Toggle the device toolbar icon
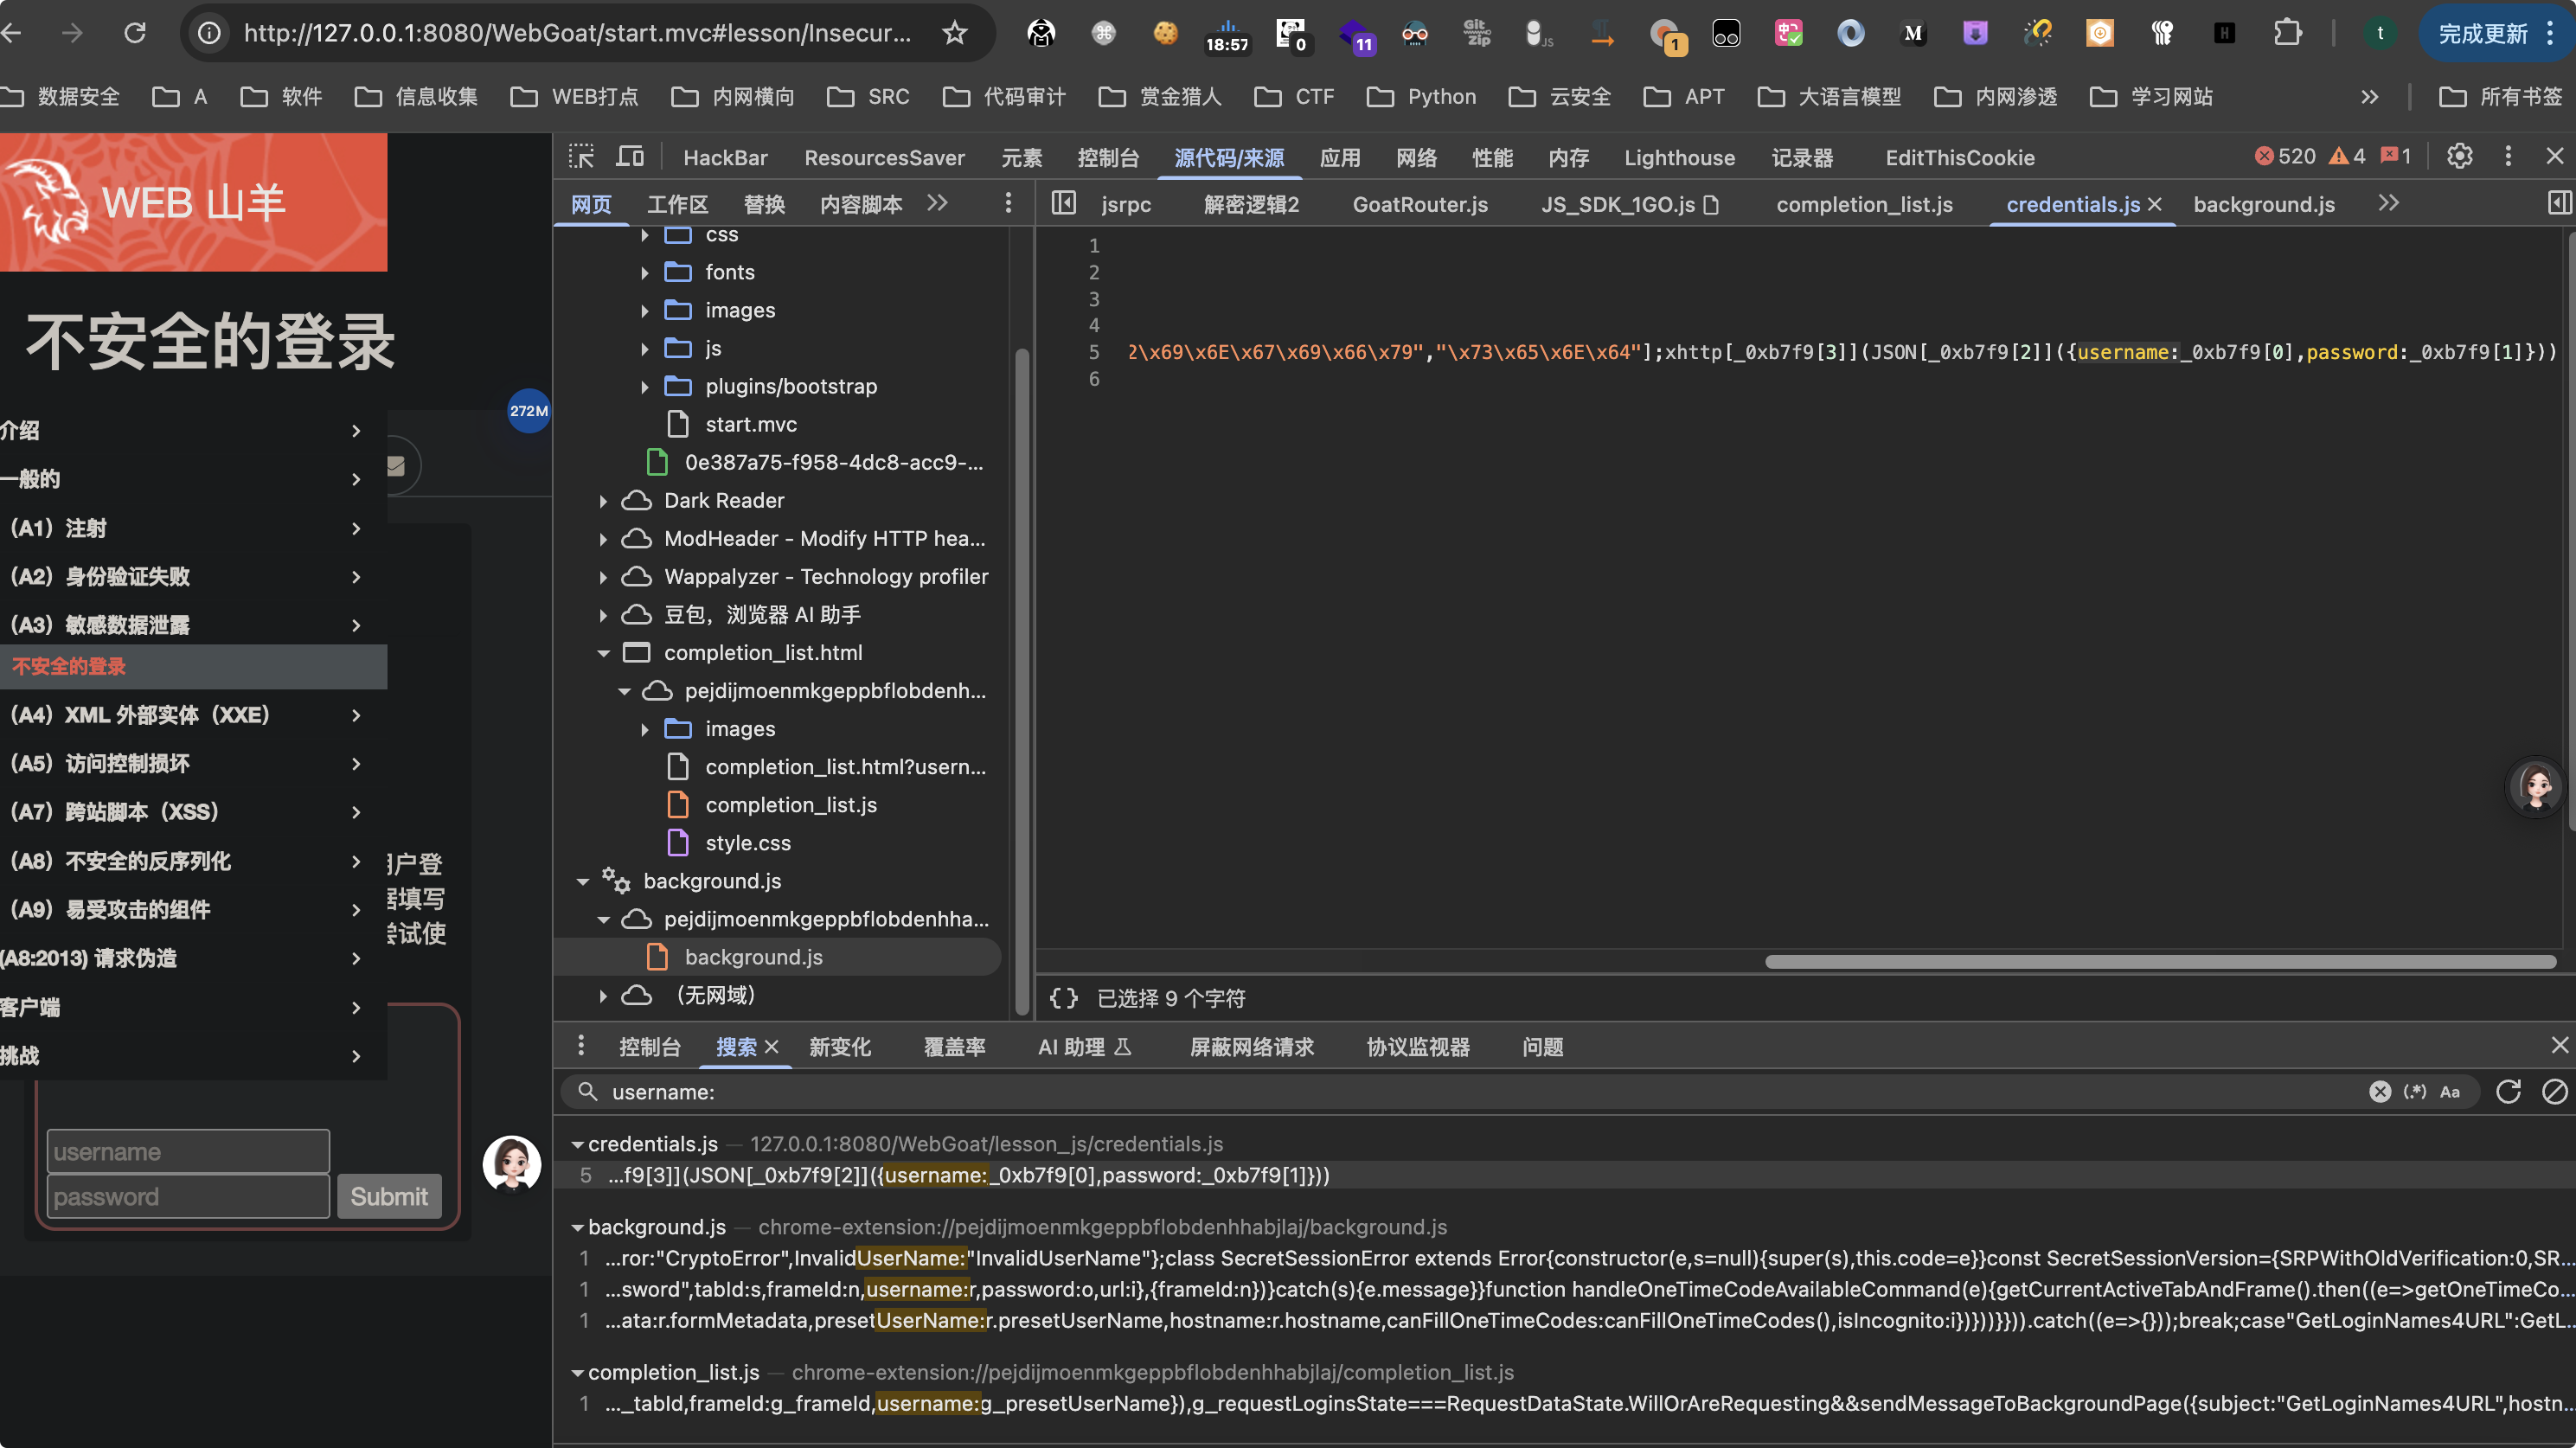The height and width of the screenshot is (1448, 2576). coord(630,157)
